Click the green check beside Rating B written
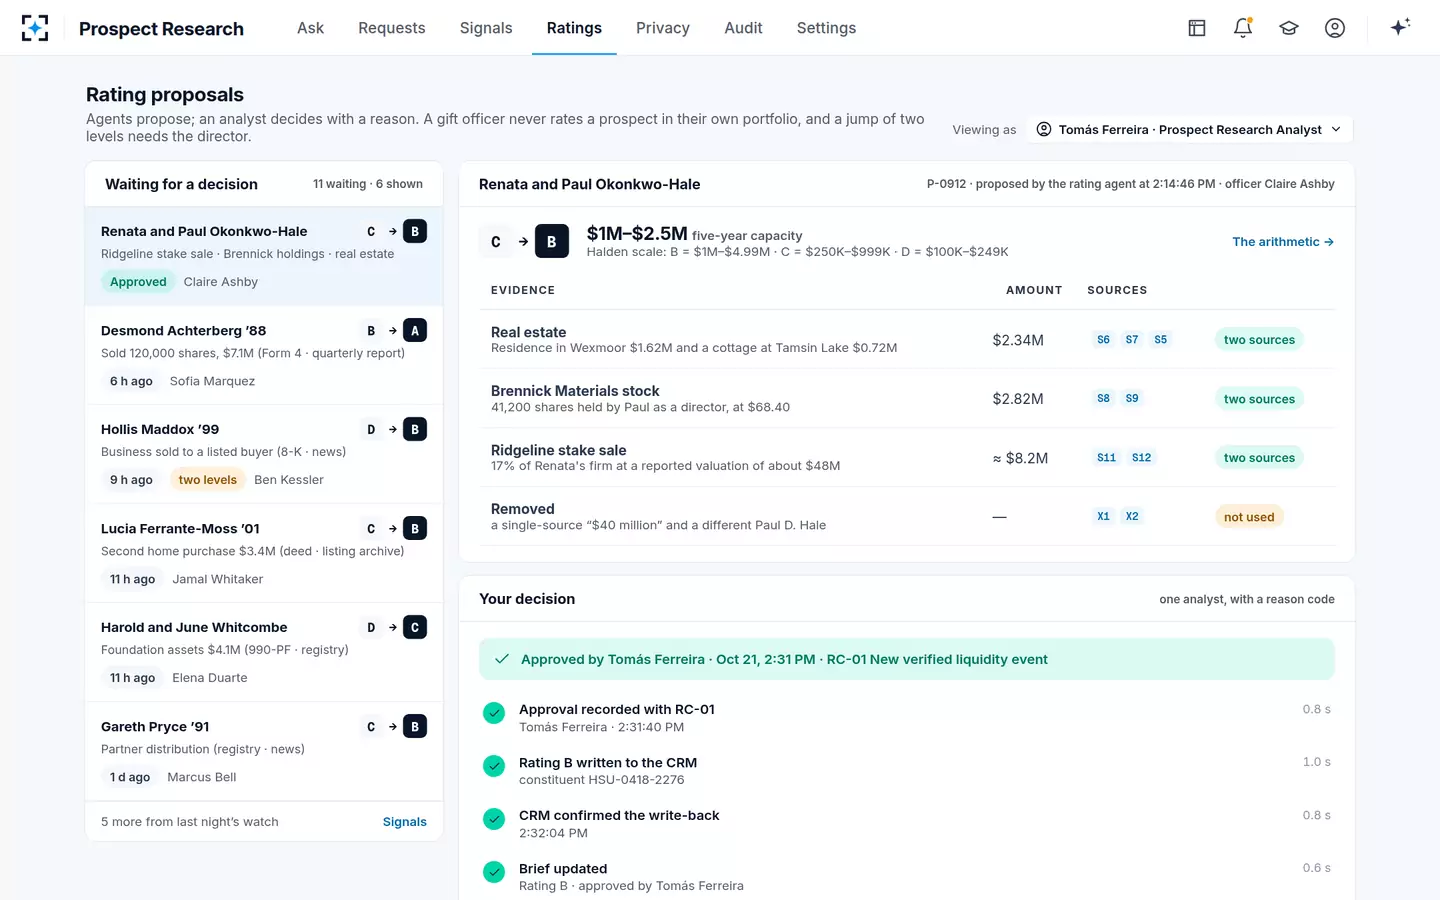 coord(494,766)
